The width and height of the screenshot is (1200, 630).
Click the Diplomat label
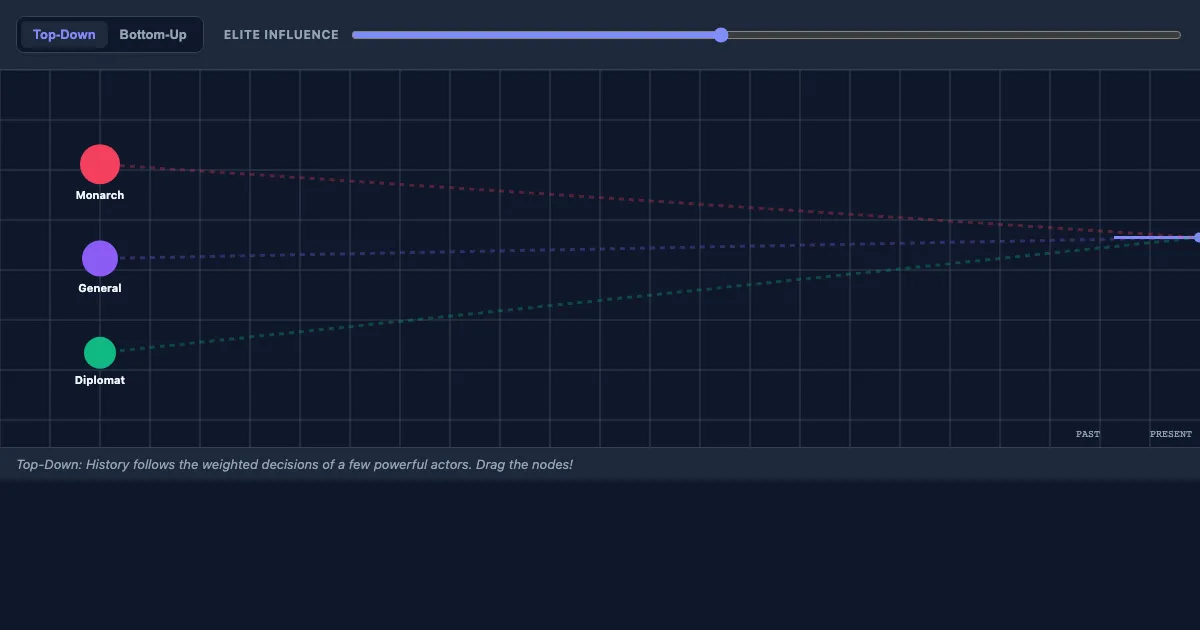[x=100, y=380]
